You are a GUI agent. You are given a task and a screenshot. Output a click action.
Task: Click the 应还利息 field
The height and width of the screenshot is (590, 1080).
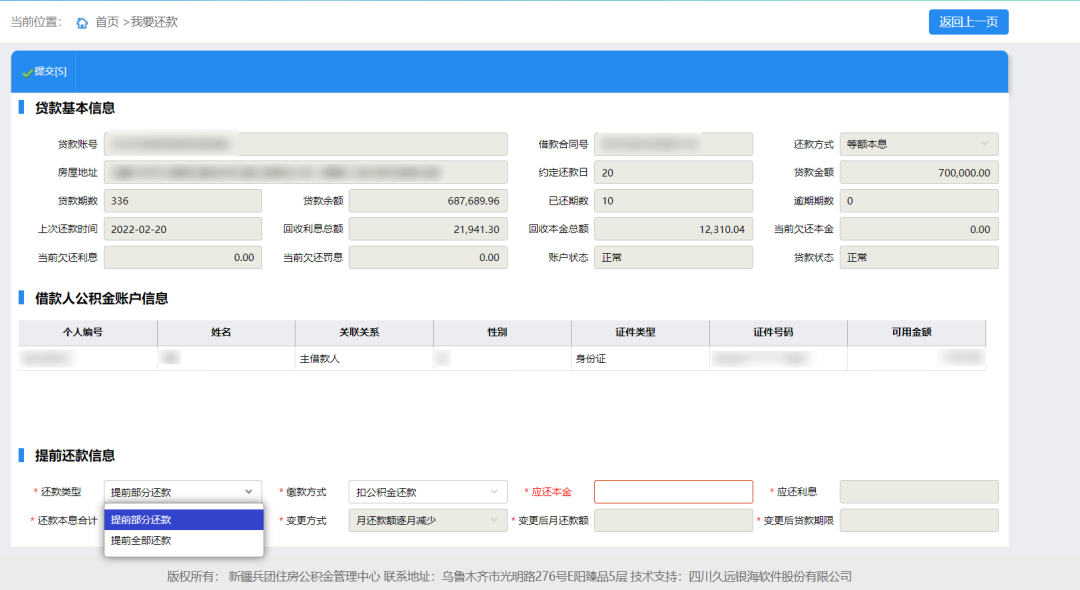pyautogui.click(x=918, y=492)
